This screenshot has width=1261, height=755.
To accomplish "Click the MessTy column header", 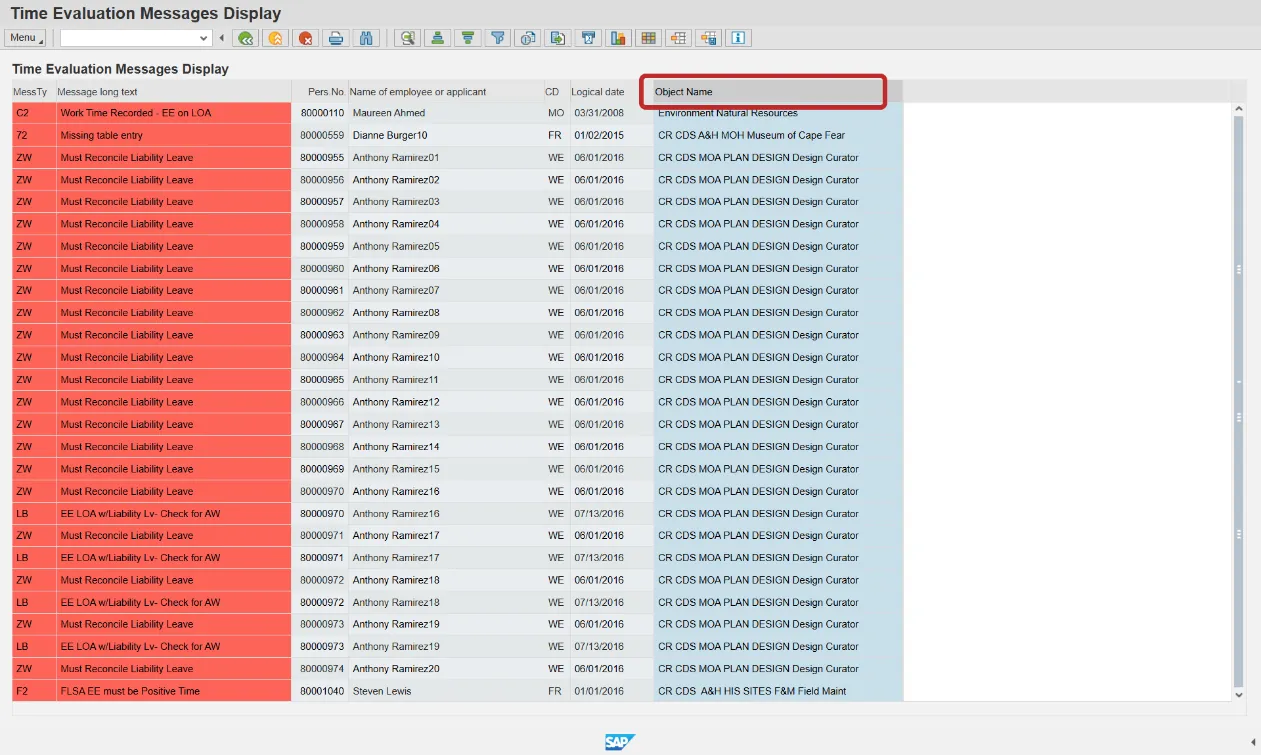I will [x=34, y=92].
